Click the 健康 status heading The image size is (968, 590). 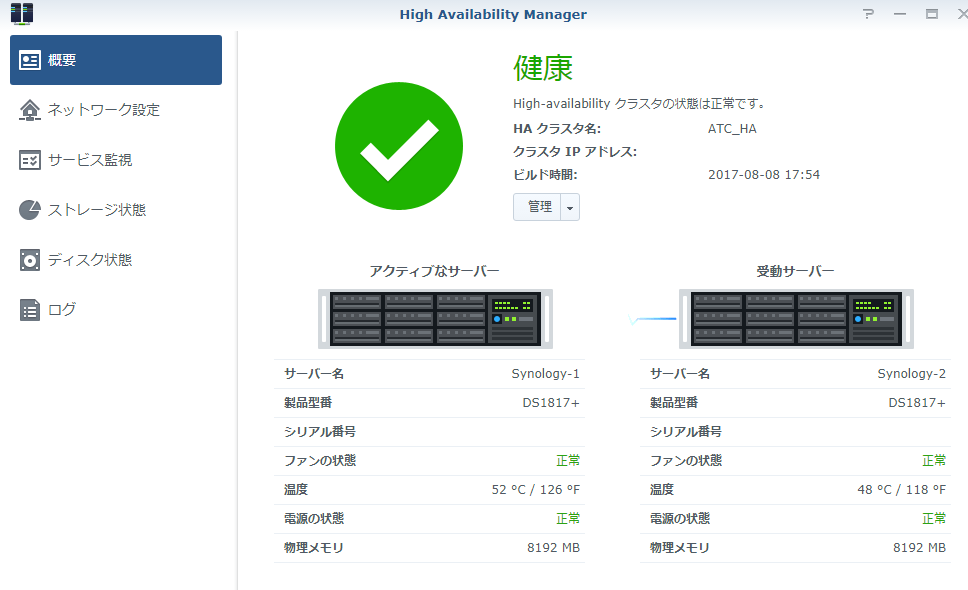[x=543, y=68]
